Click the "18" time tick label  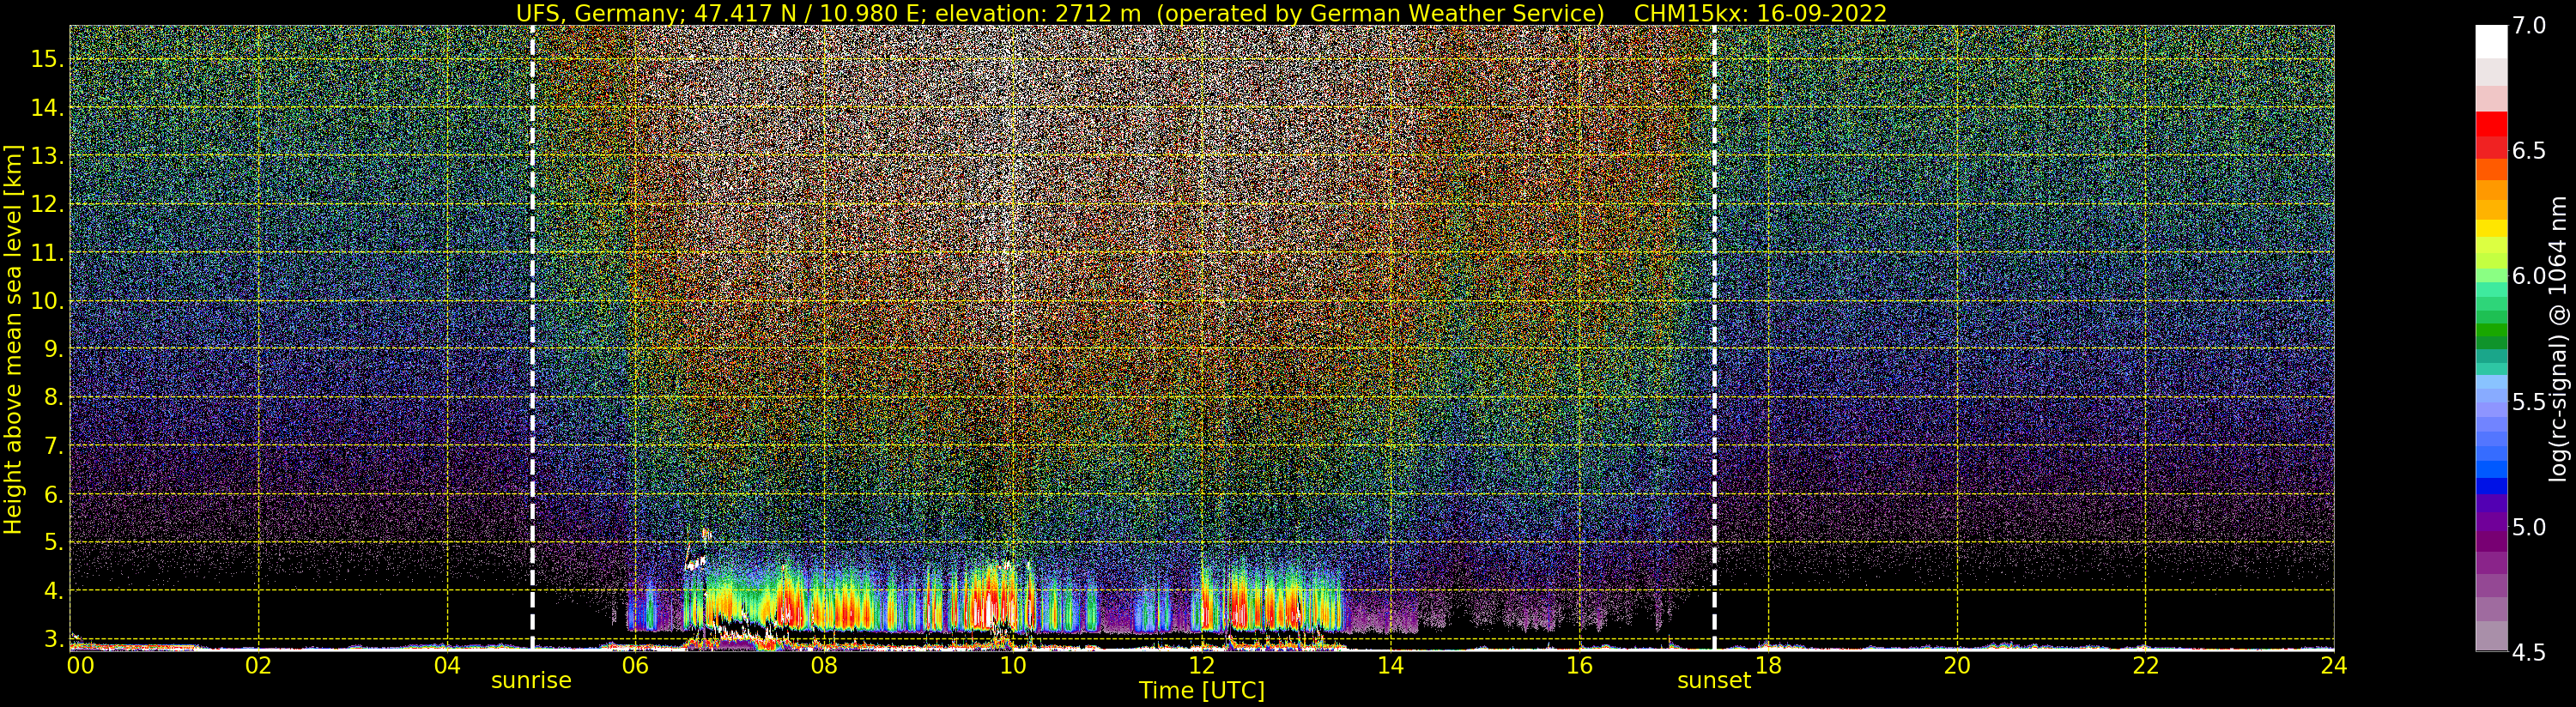tap(1768, 666)
